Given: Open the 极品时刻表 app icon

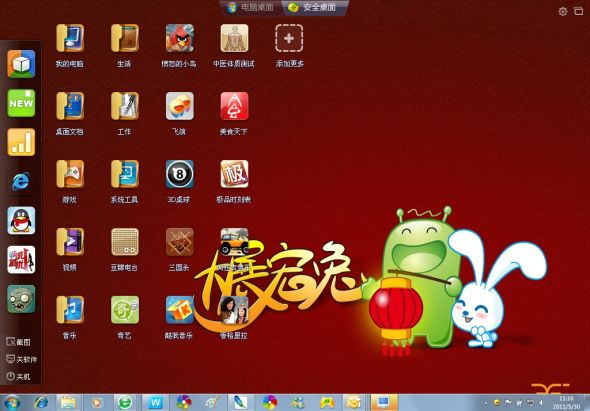Looking at the screenshot, I should point(234,174).
